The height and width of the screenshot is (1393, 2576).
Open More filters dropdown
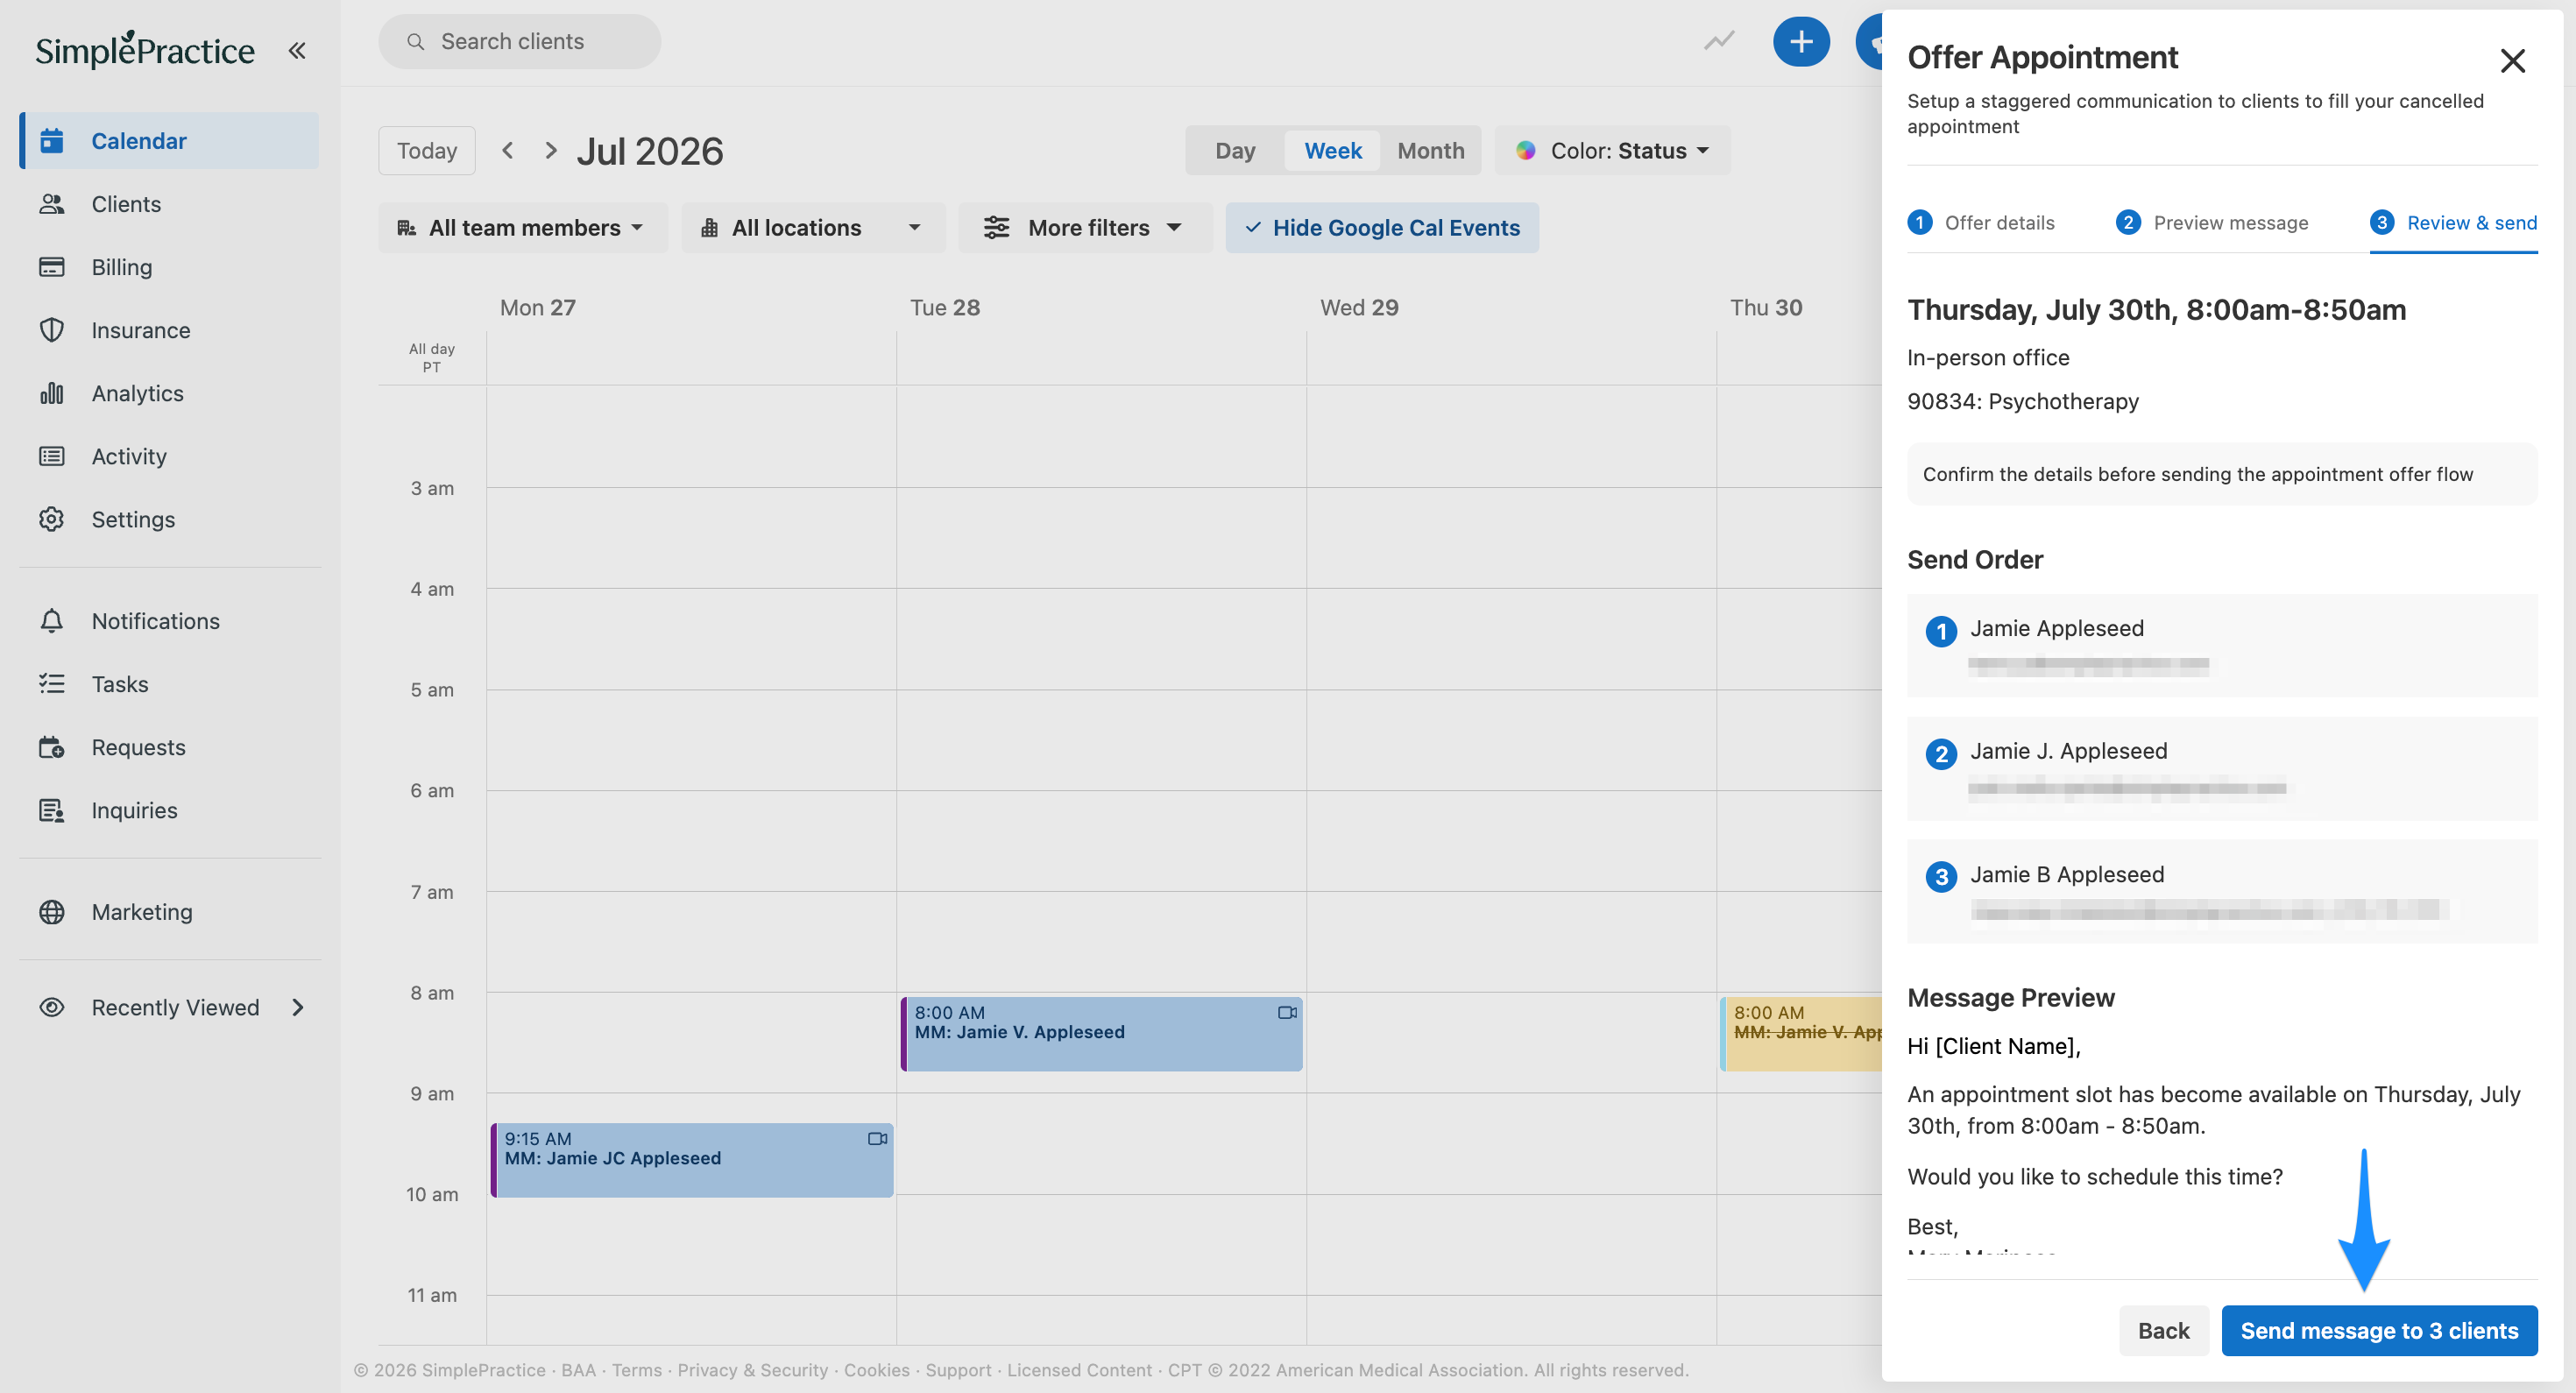point(1085,227)
